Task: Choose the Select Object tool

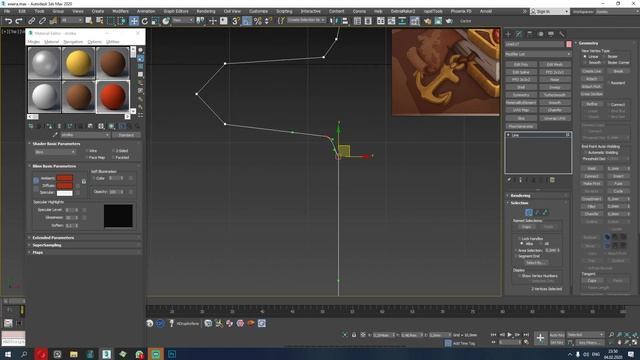Action: click(89, 20)
